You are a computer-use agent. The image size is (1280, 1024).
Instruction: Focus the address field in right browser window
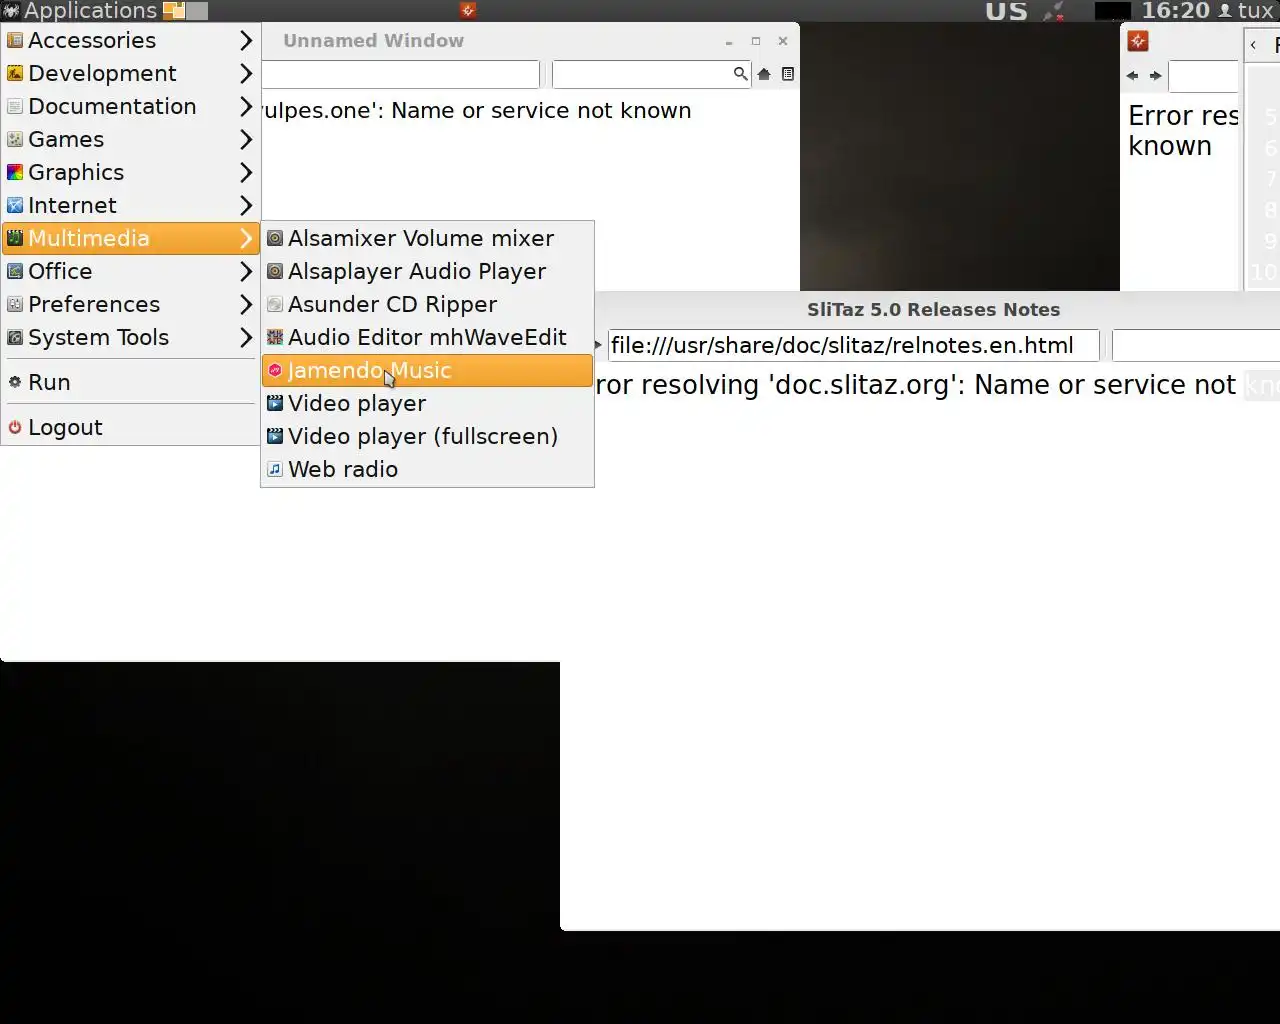[1204, 76]
